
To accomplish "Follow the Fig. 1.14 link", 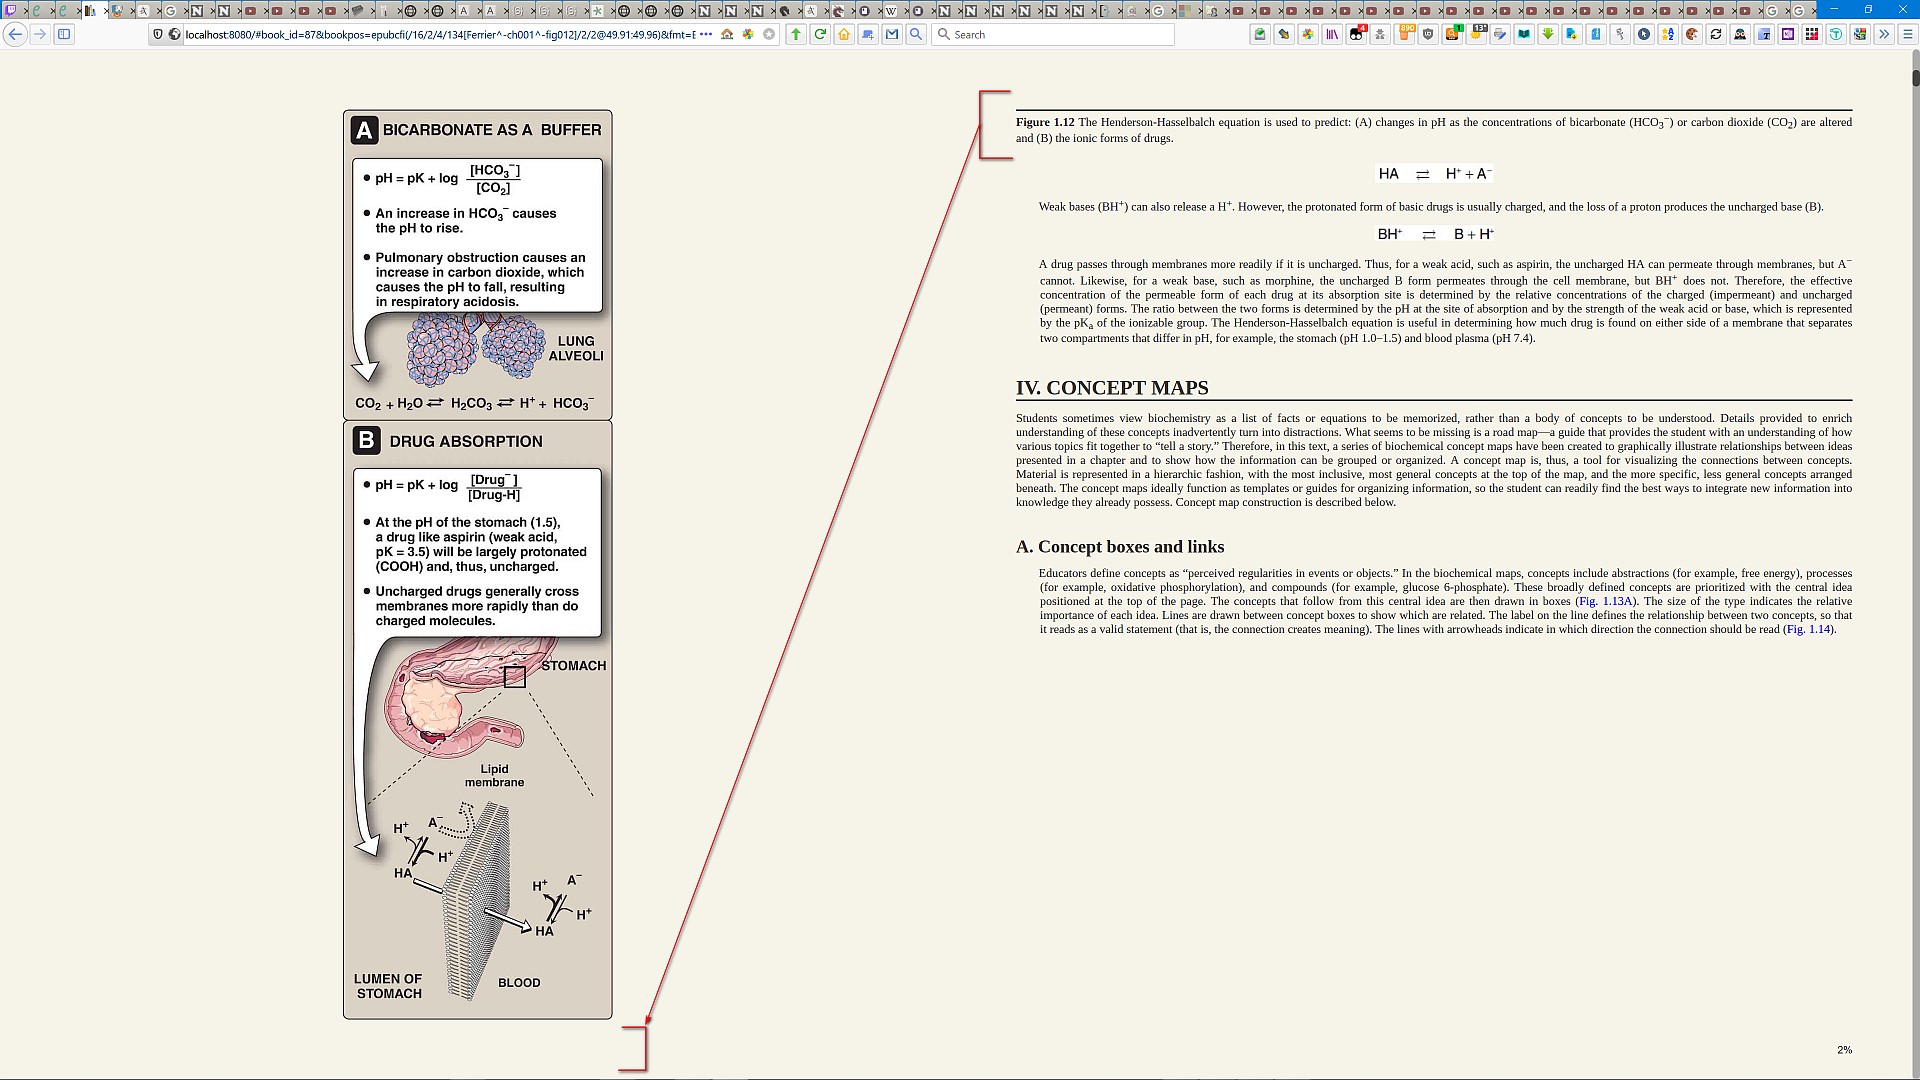I will [x=1809, y=629].
